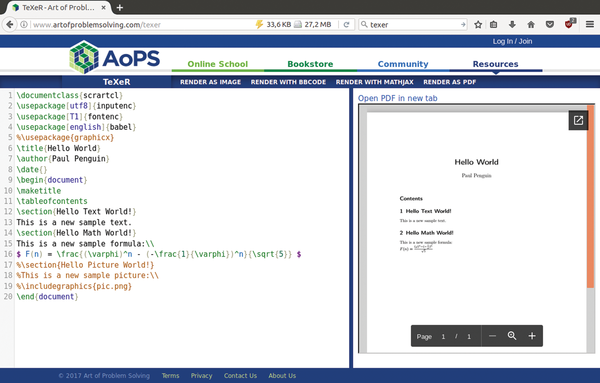600x383 pixels.
Task: Click the \title{Hello World} line
Action: pyautogui.click(x=59, y=148)
